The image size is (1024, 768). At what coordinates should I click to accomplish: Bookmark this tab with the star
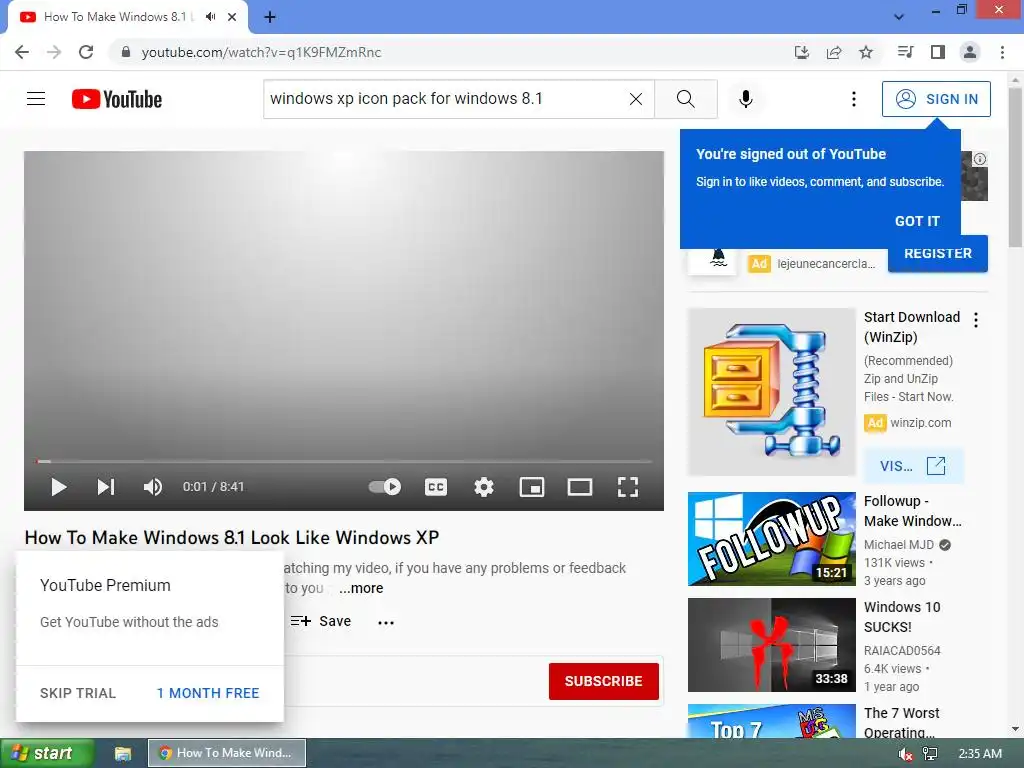tap(866, 52)
